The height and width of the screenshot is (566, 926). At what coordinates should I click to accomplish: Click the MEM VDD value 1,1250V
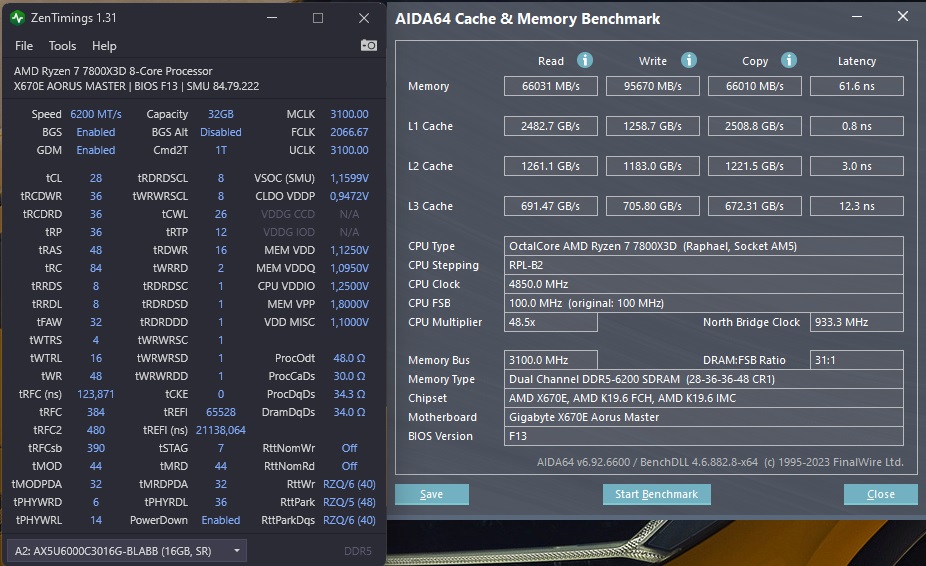pyautogui.click(x=349, y=250)
